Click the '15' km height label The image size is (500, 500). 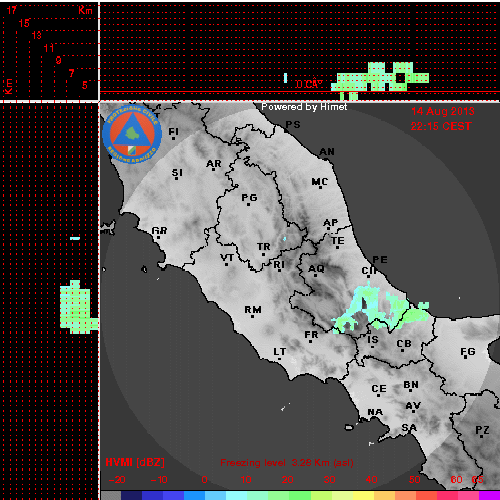pos(24,23)
